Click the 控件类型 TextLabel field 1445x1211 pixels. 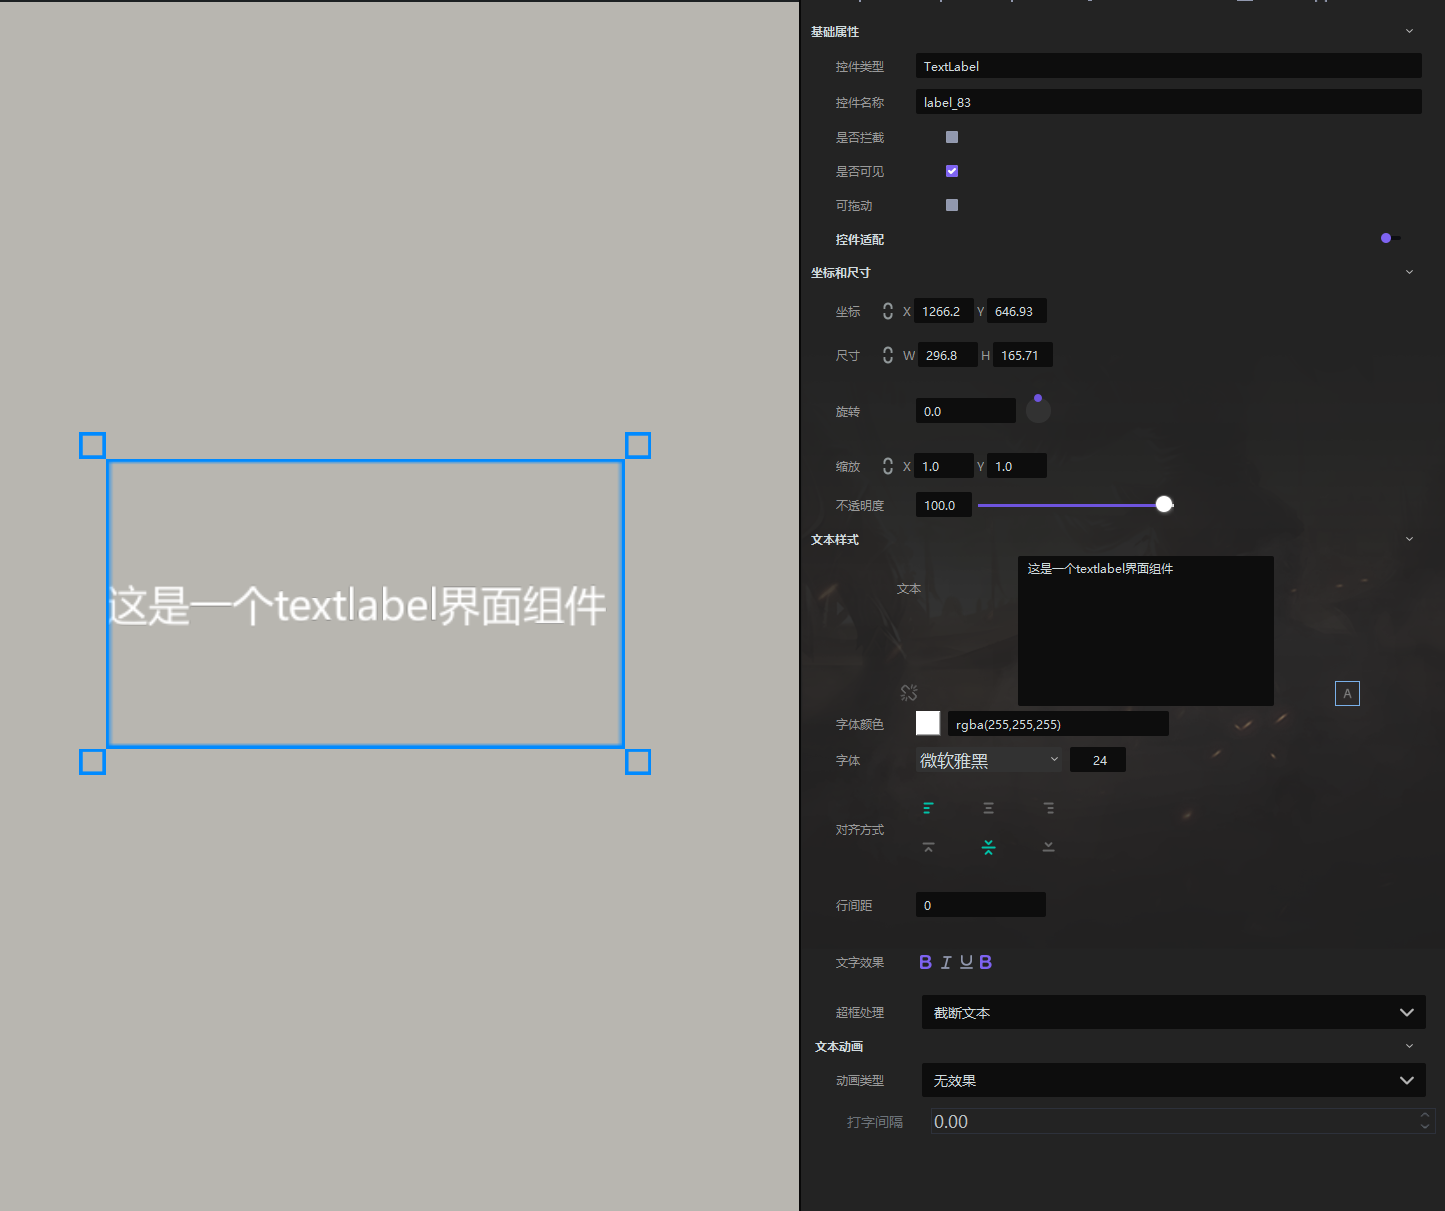click(1168, 66)
